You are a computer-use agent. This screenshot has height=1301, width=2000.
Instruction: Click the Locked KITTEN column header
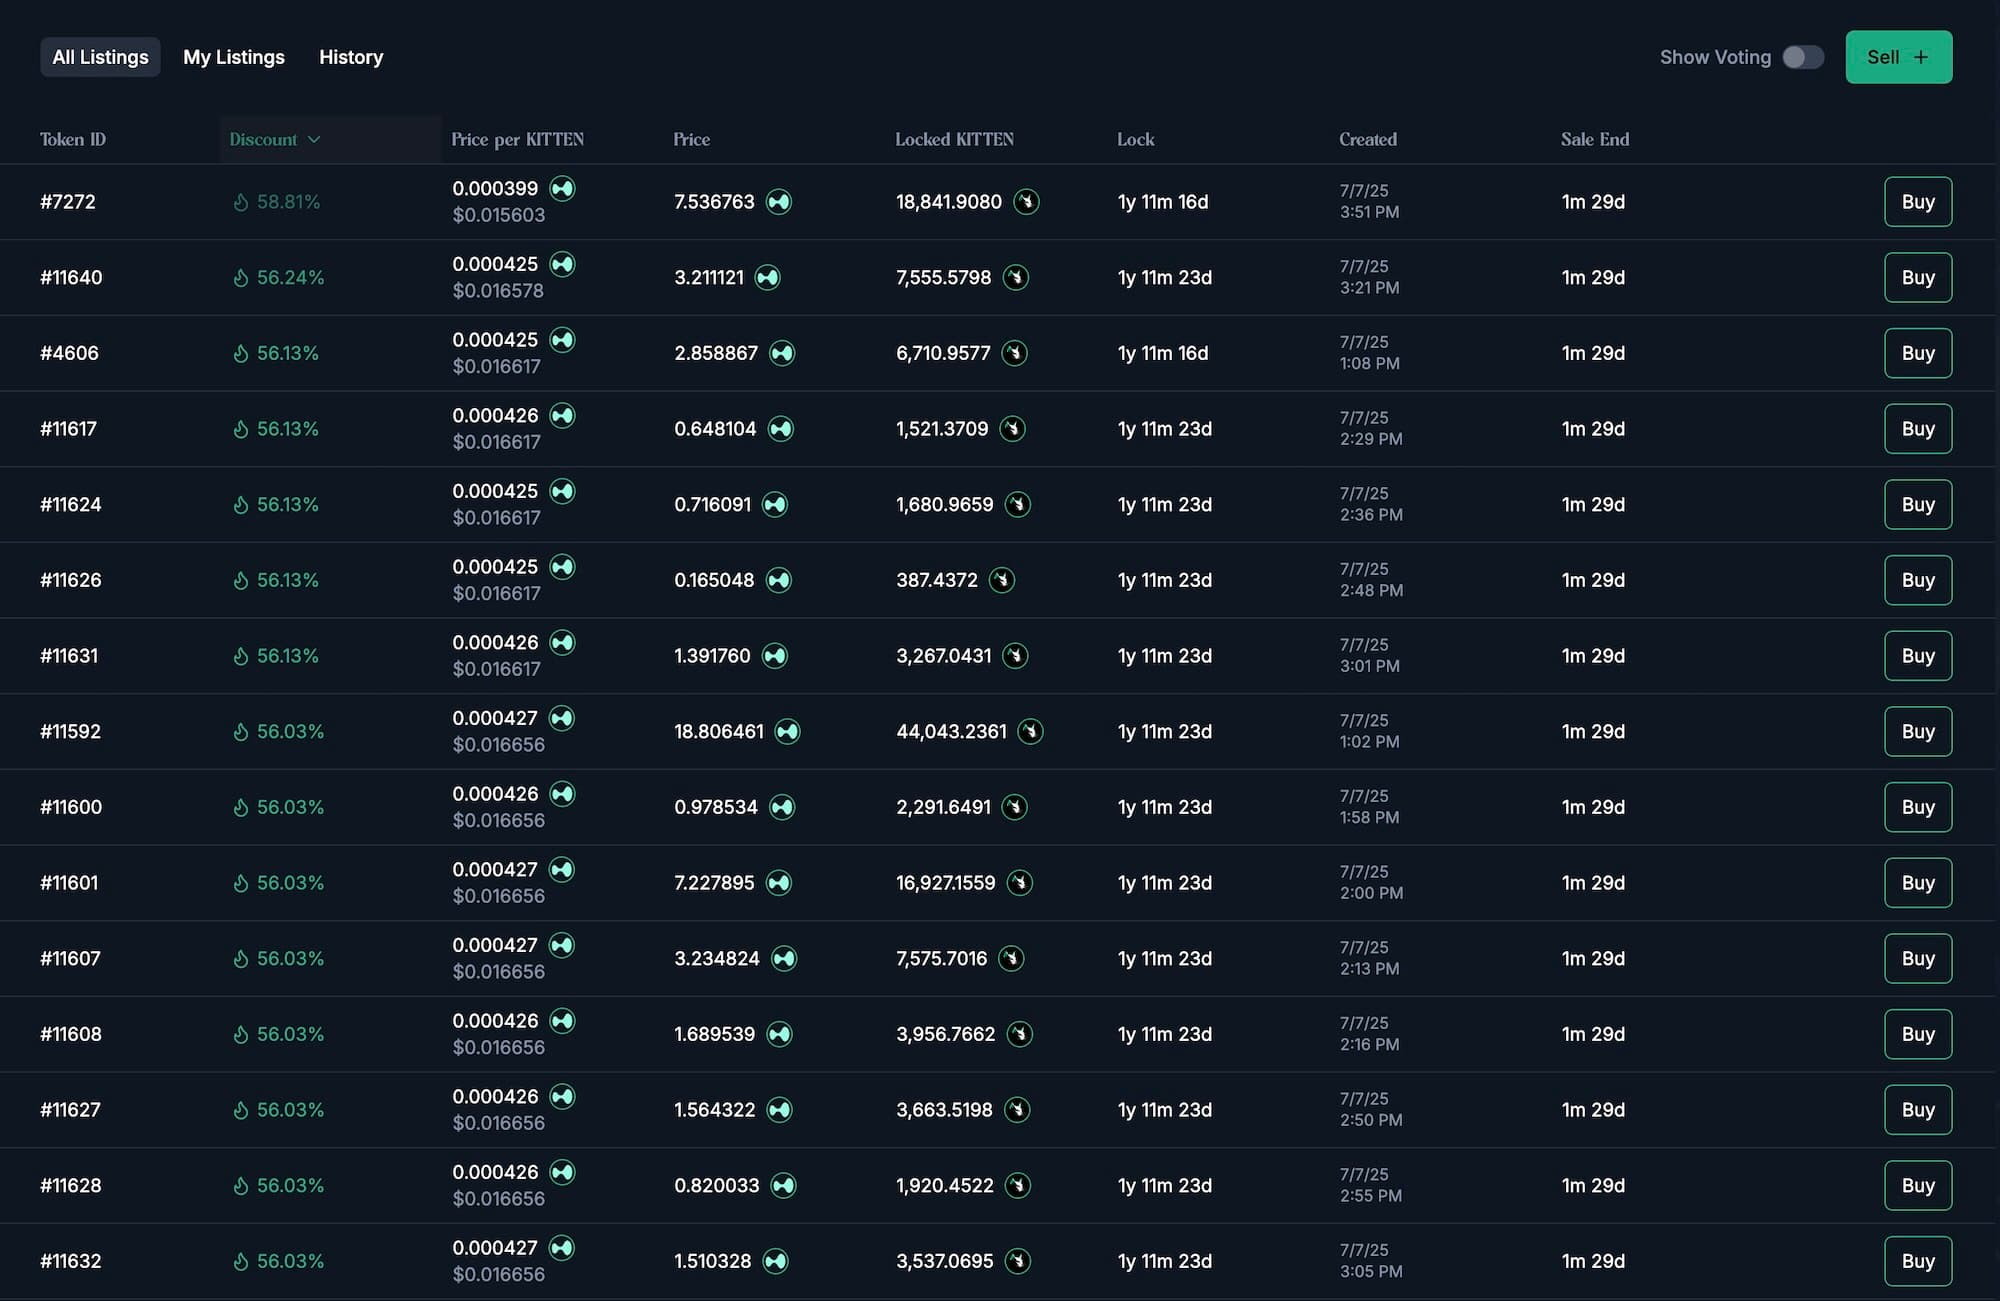point(954,139)
